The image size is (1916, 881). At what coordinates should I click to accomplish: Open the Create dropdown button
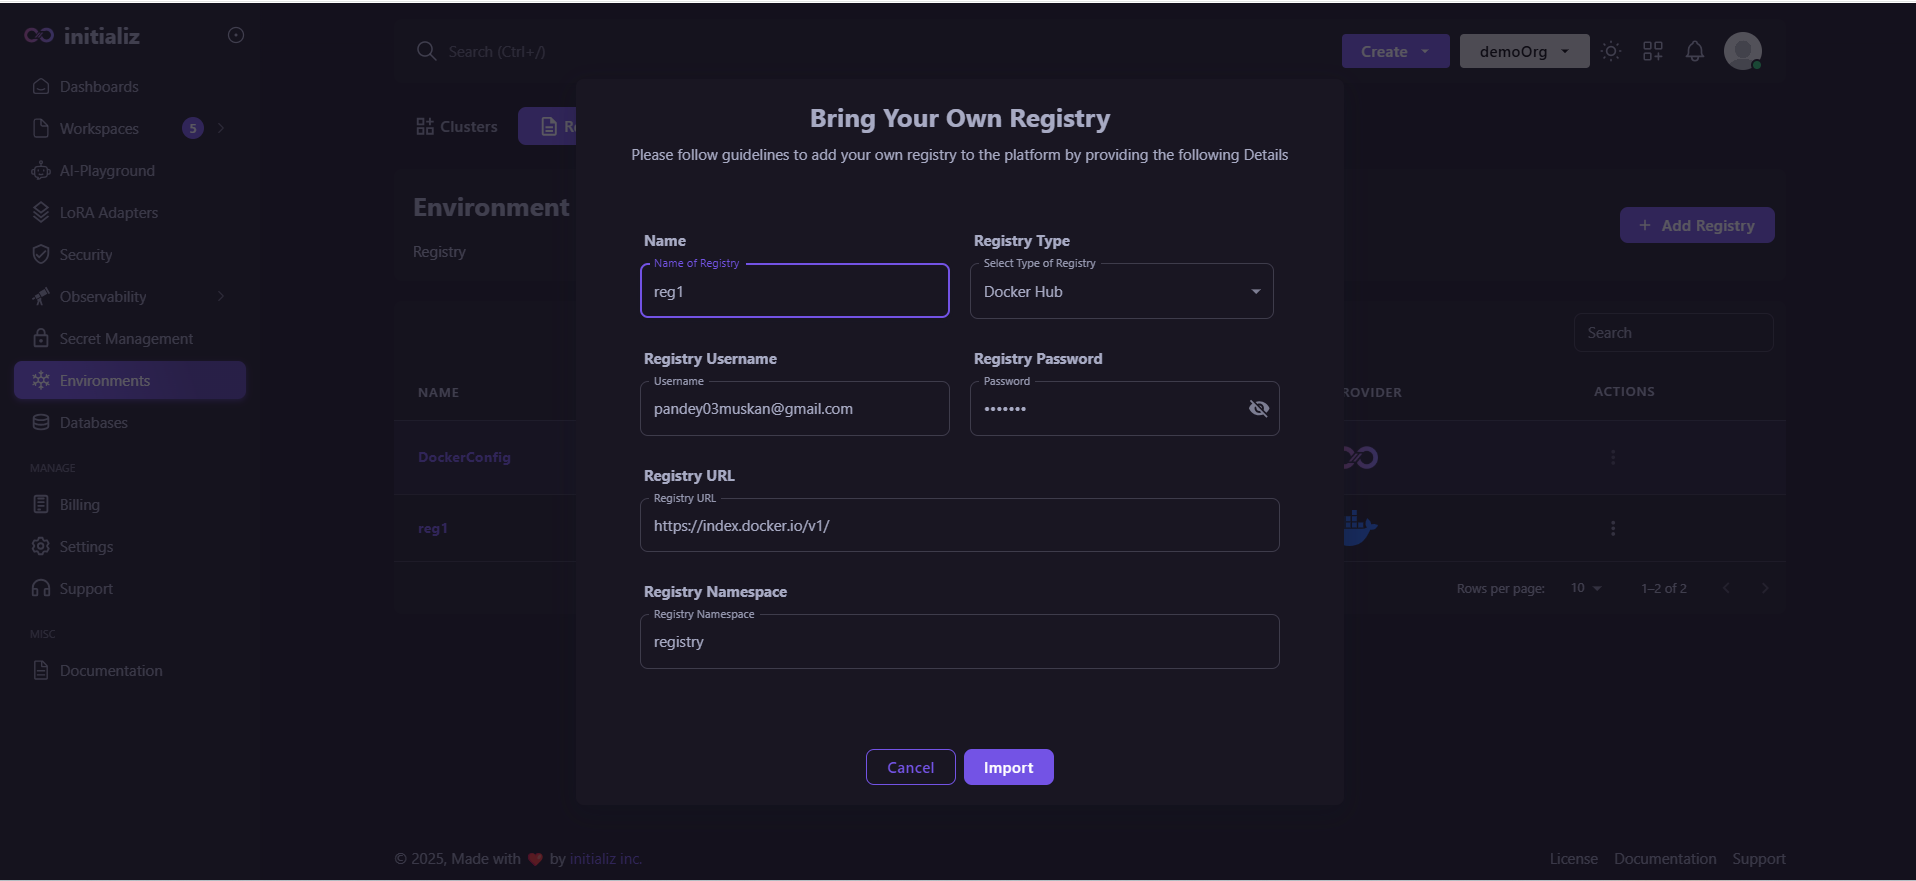coord(1396,51)
